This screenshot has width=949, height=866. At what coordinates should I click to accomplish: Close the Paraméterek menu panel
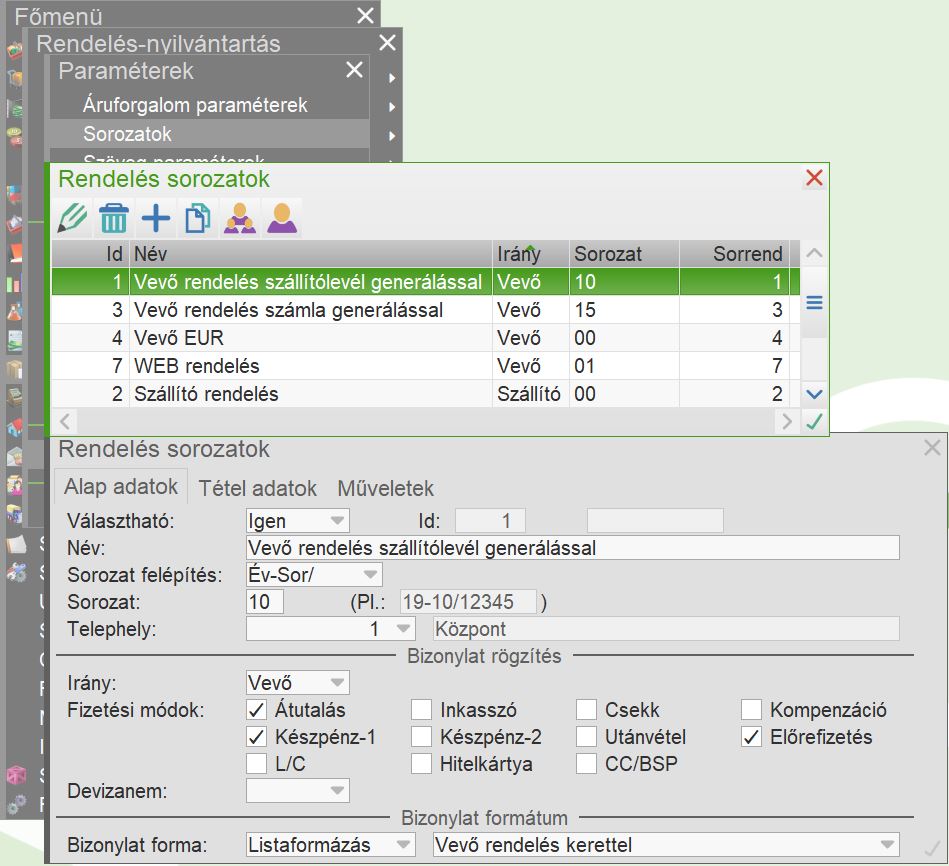[x=354, y=70]
